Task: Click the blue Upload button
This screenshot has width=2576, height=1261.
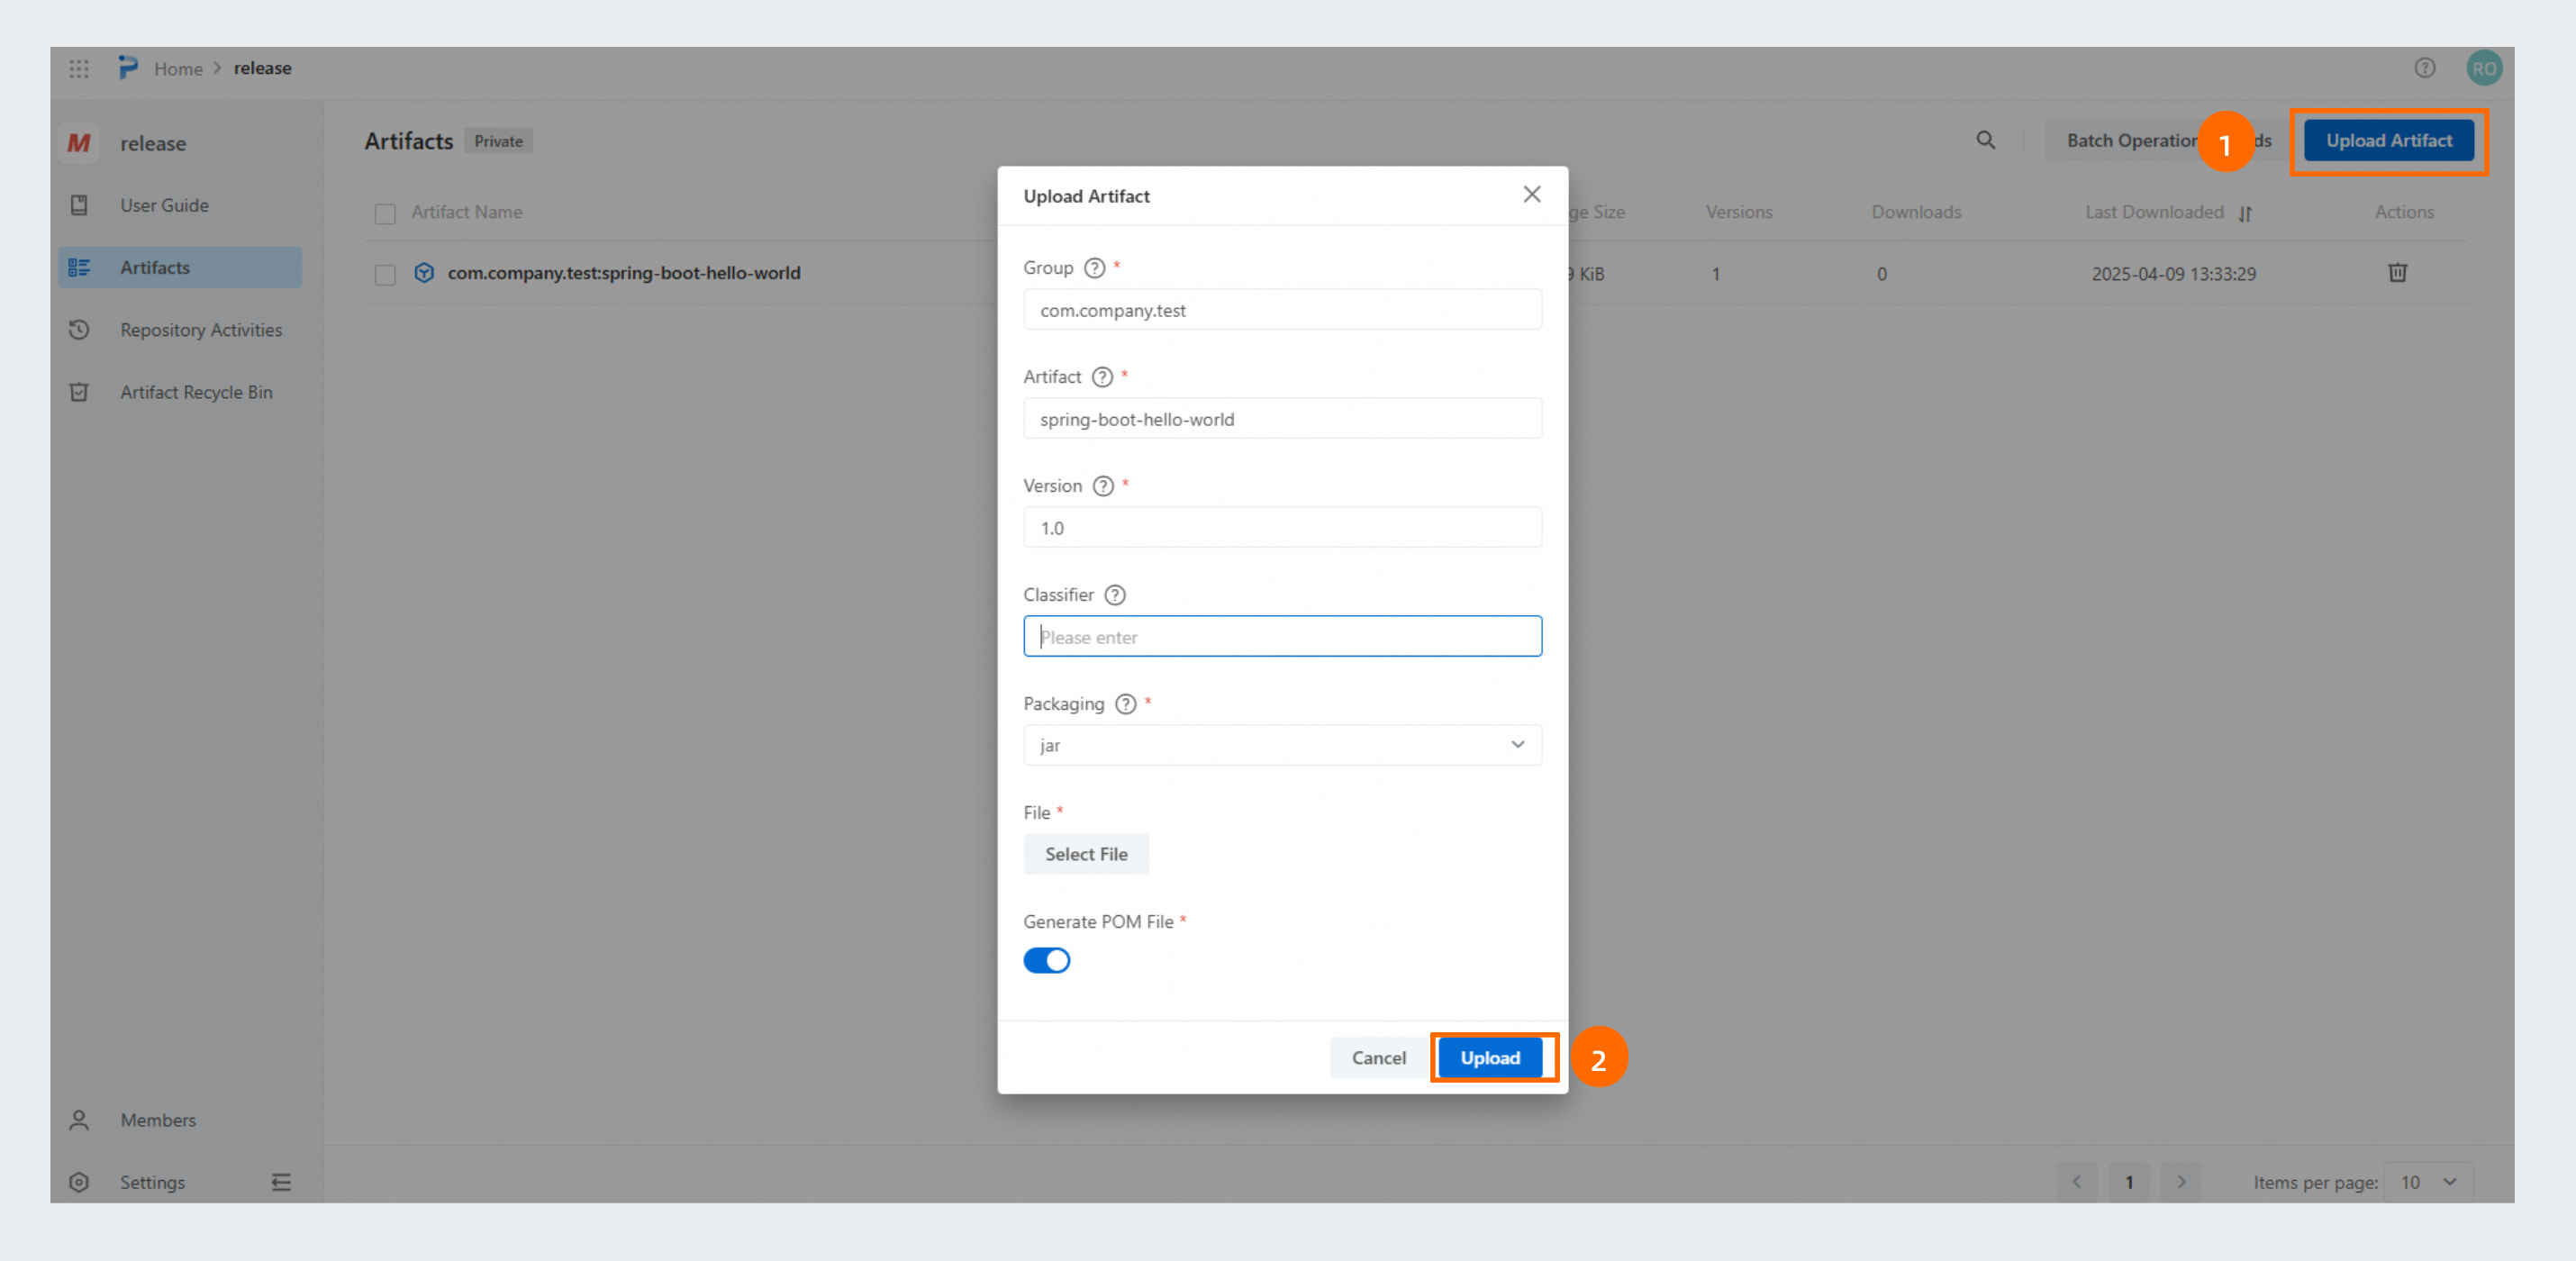Action: coord(1489,1057)
